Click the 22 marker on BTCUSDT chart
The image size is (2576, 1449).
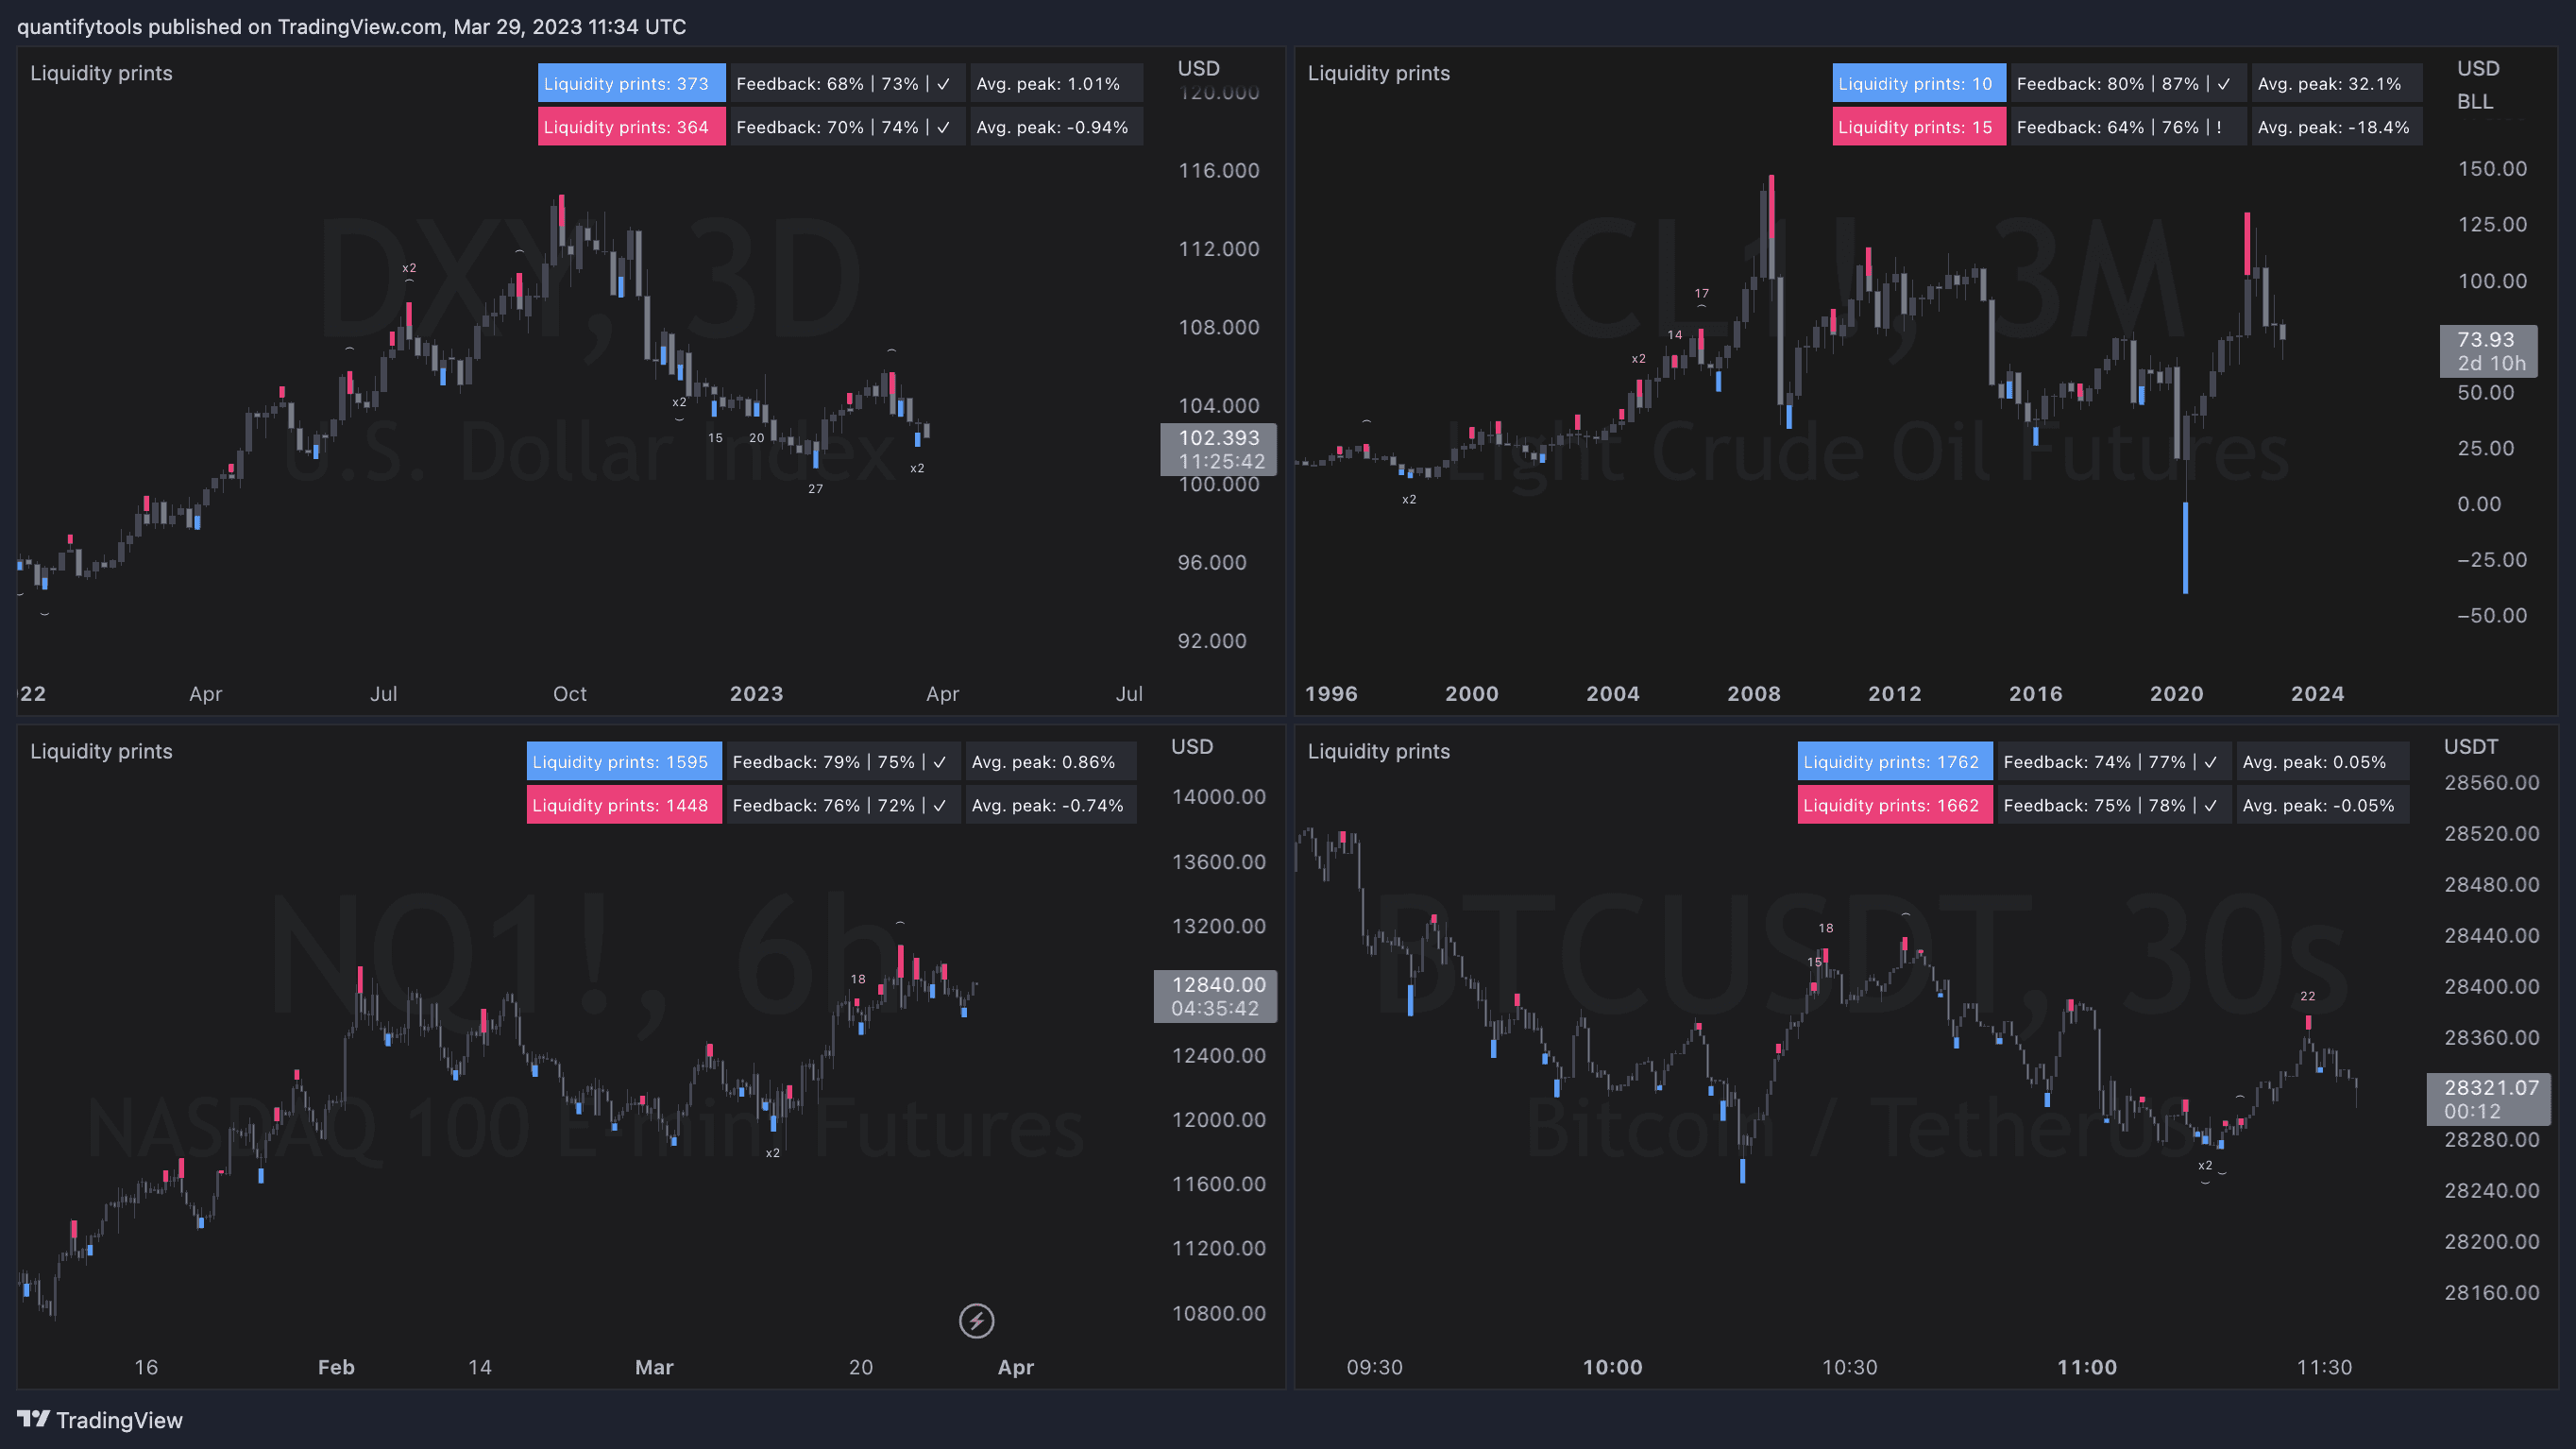tap(2307, 996)
